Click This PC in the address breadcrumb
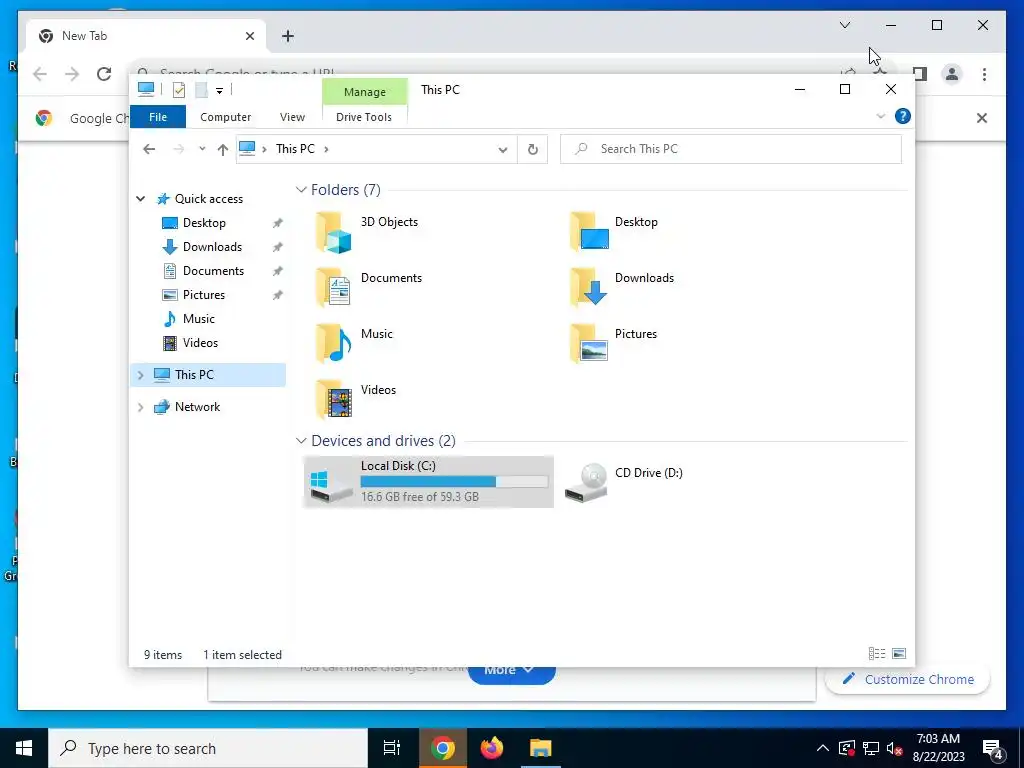The width and height of the screenshot is (1024, 768). tap(295, 149)
